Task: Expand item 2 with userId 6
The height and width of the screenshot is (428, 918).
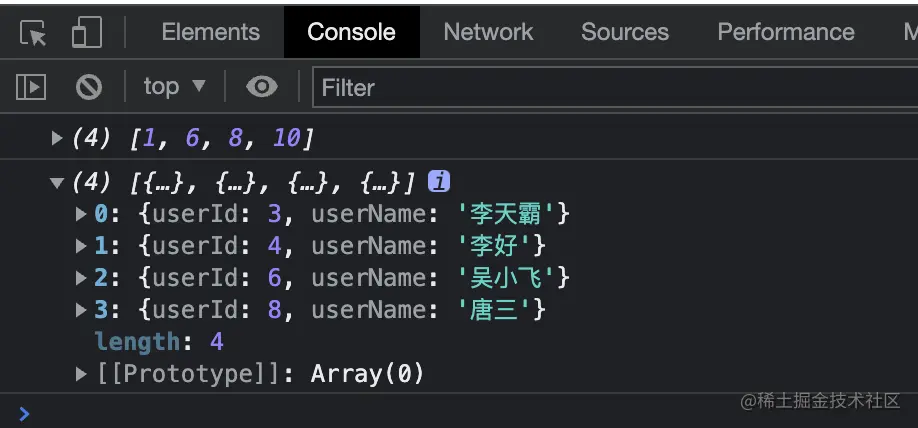Action: pyautogui.click(x=81, y=278)
